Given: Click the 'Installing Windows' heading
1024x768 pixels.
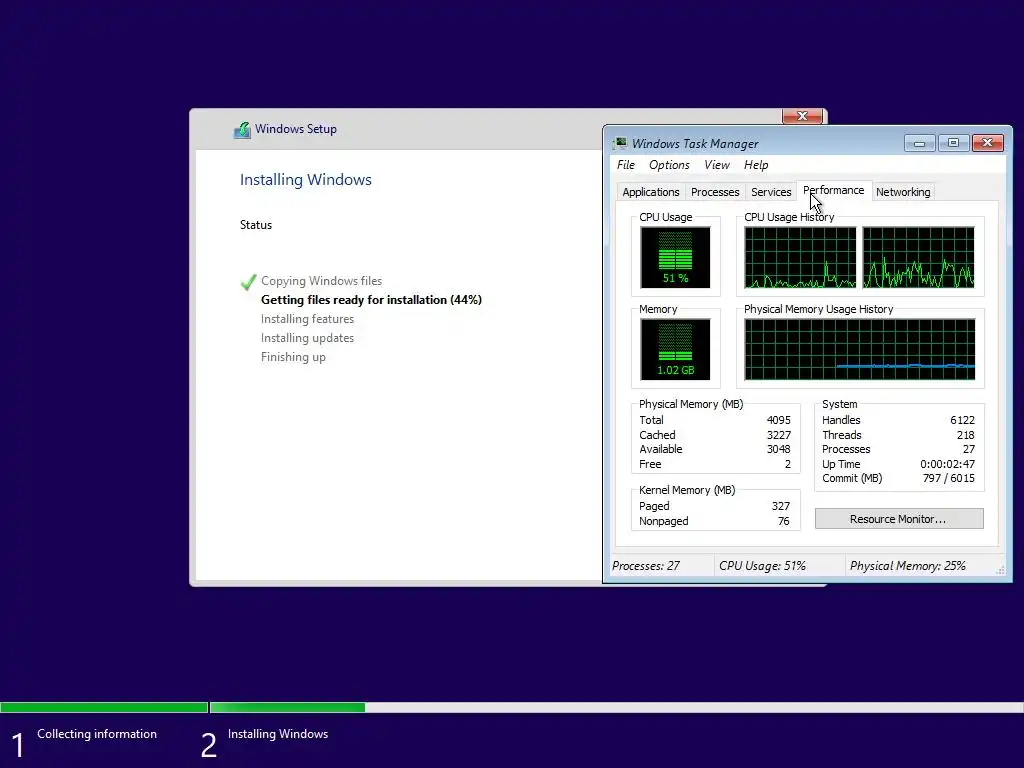Looking at the screenshot, I should (x=306, y=180).
